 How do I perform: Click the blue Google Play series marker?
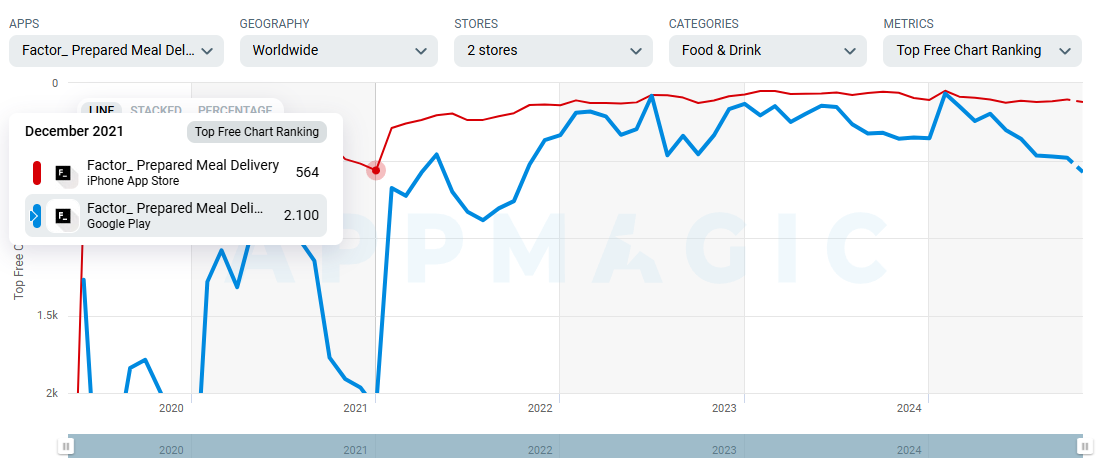pos(37,215)
